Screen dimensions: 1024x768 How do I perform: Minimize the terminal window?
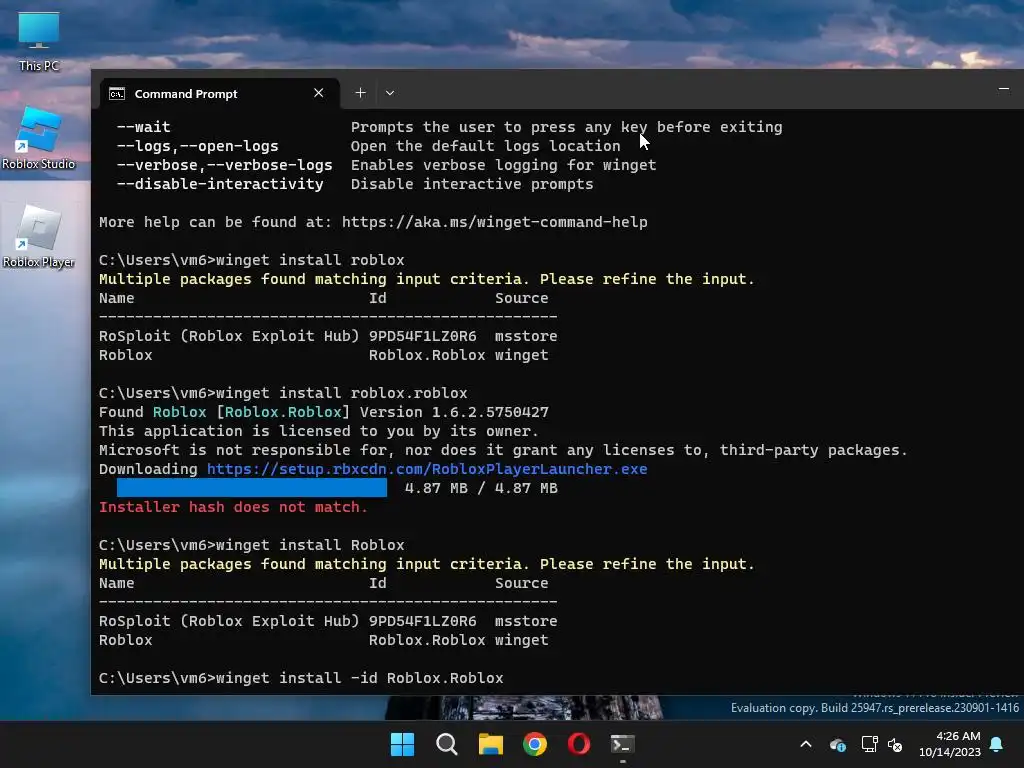coord(1004,89)
